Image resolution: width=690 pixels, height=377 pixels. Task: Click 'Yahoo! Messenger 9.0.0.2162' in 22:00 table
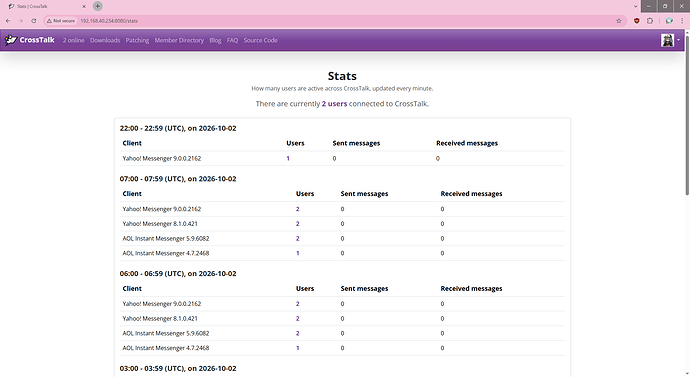coord(161,158)
